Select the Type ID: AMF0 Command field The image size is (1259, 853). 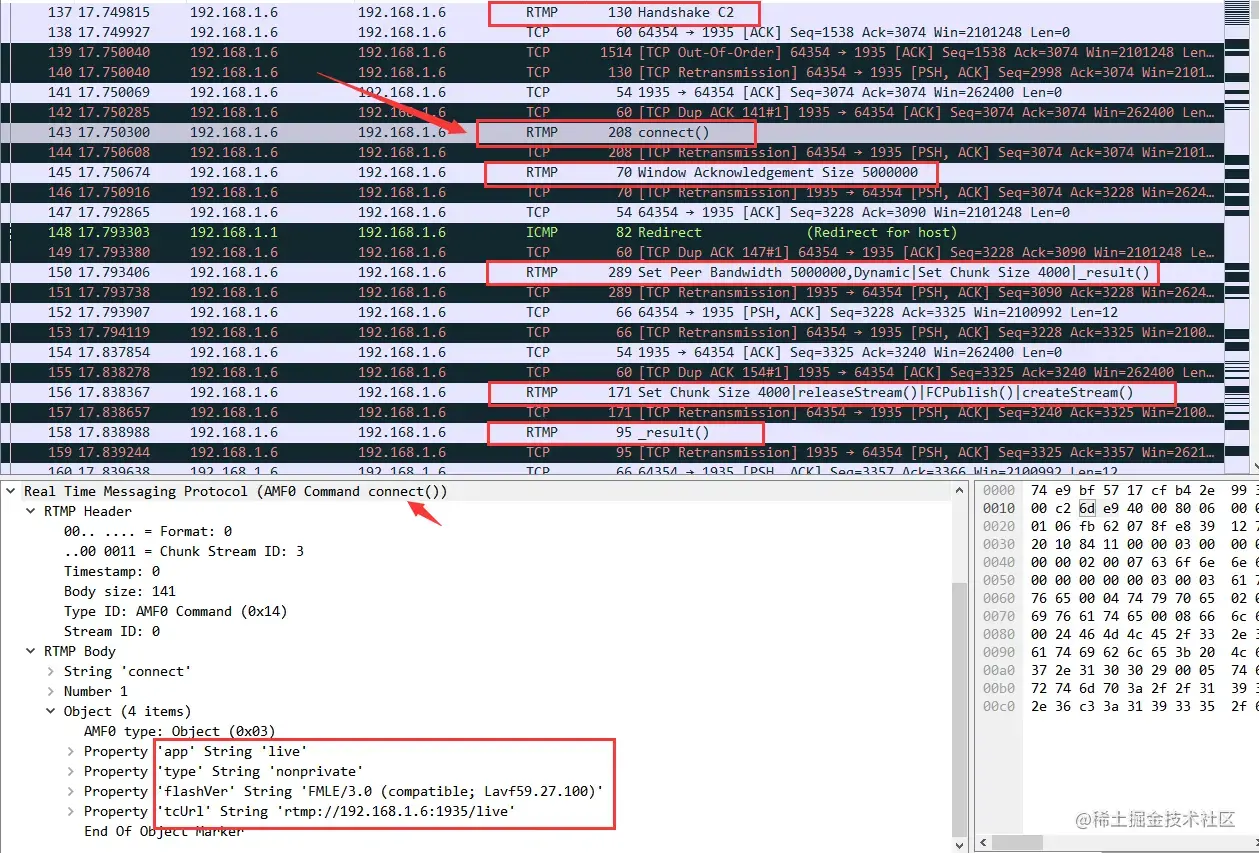coord(147,612)
